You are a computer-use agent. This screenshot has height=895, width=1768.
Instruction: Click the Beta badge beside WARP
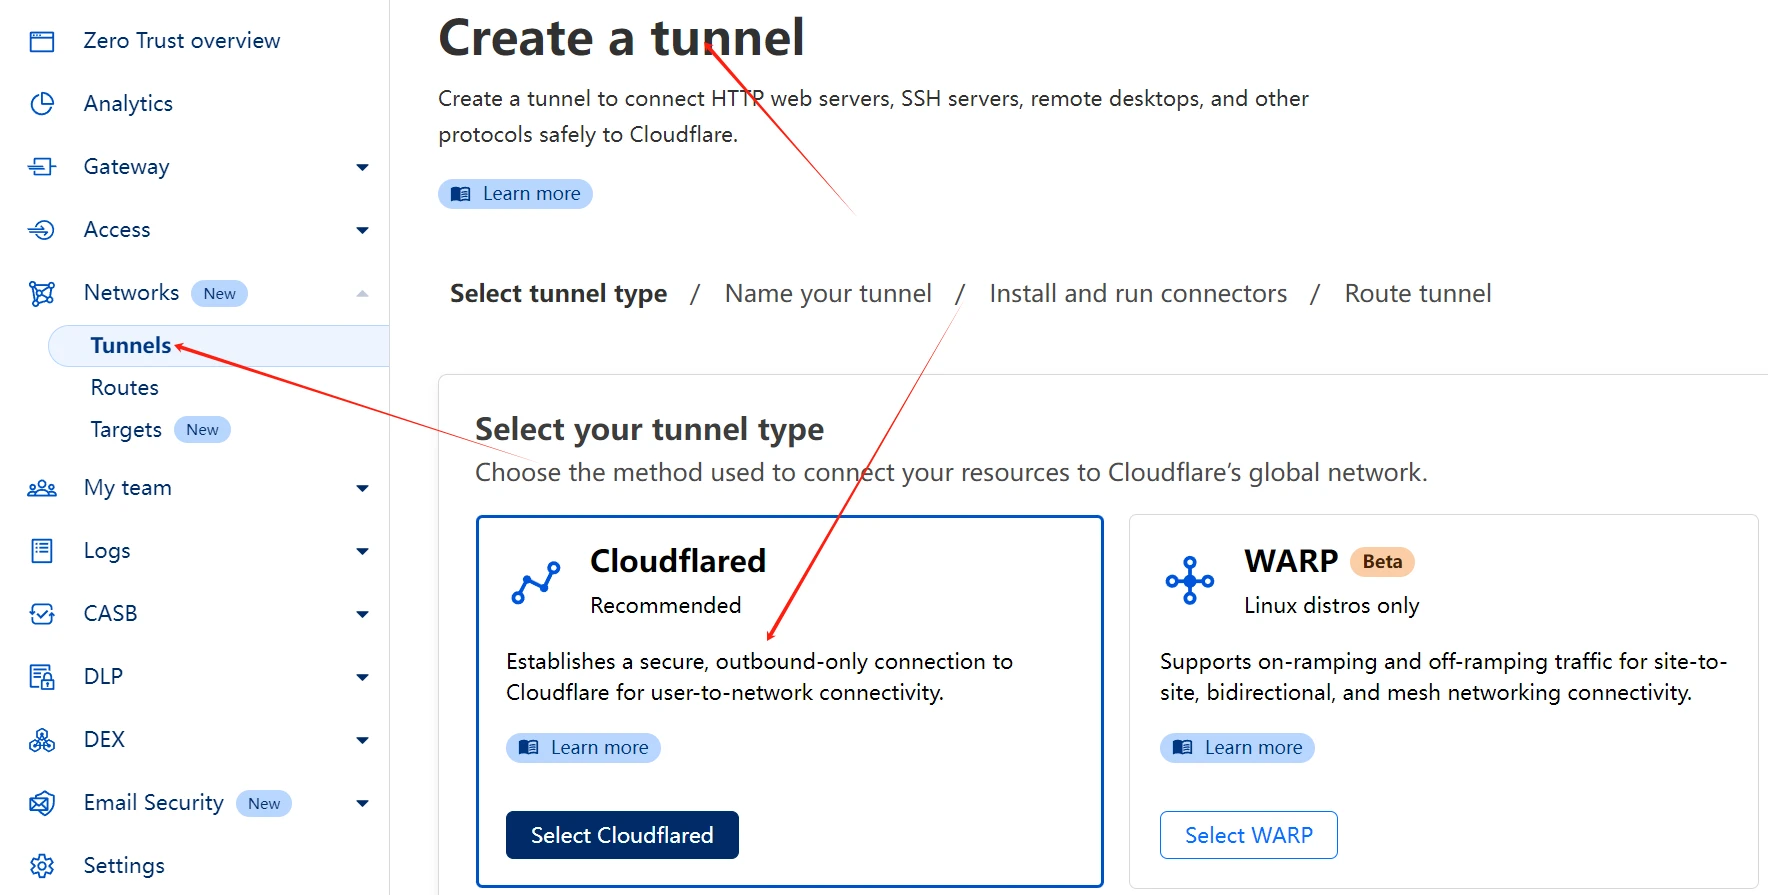[x=1383, y=562]
